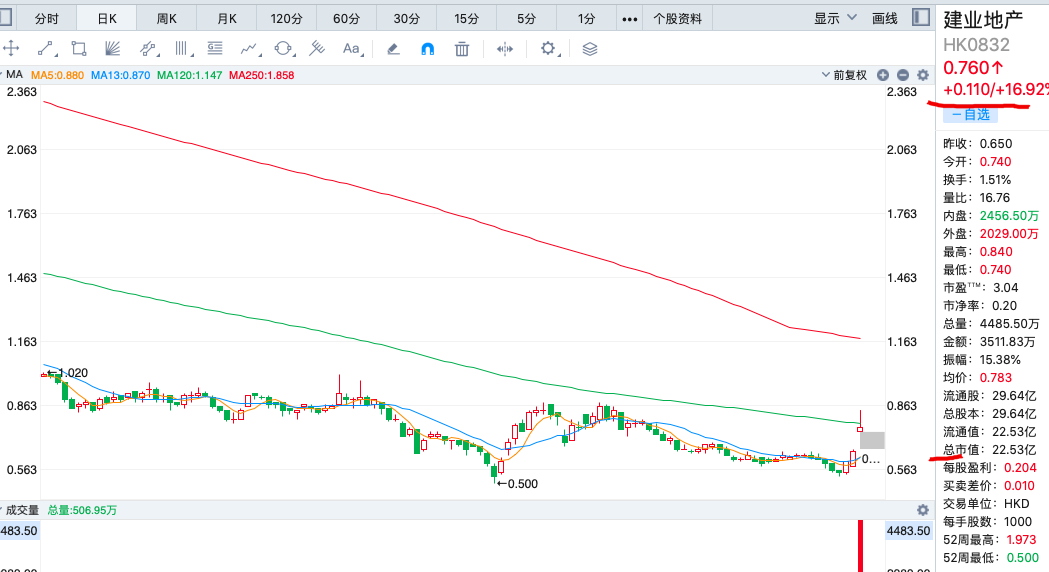
Task: Click the eraser tool icon
Action: pos(393,49)
